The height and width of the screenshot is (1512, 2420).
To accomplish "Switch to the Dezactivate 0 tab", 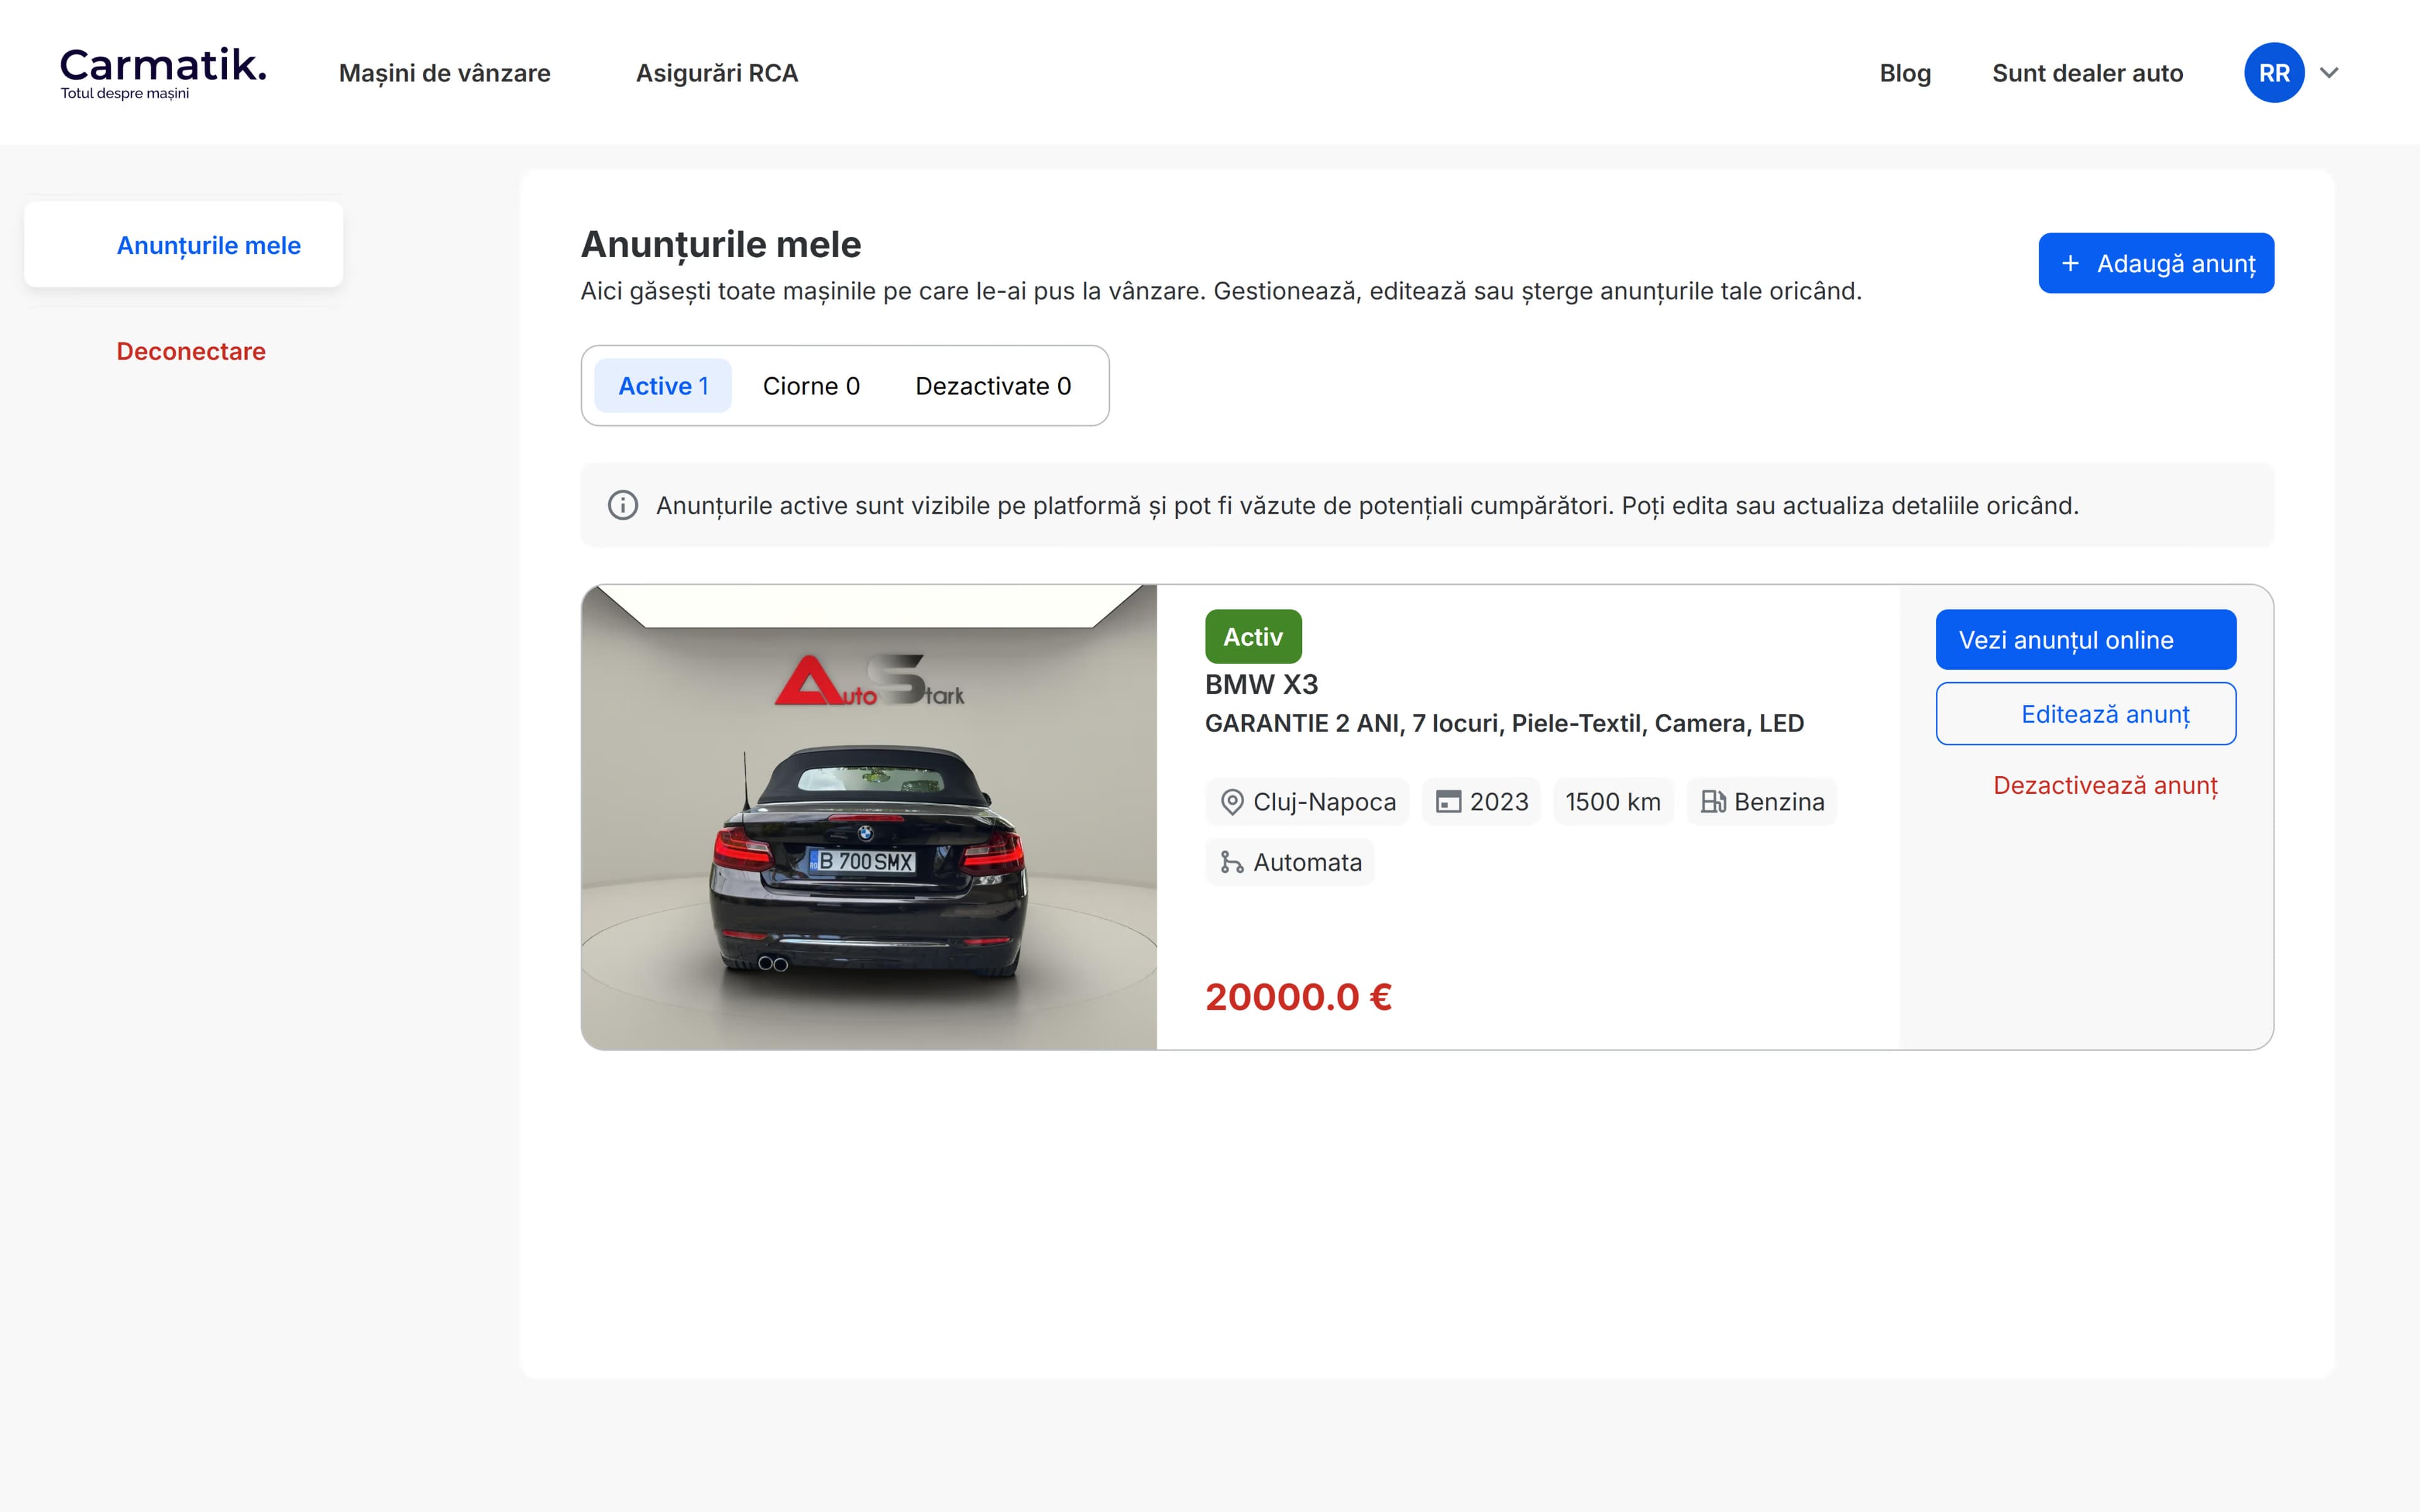I will click(993, 386).
